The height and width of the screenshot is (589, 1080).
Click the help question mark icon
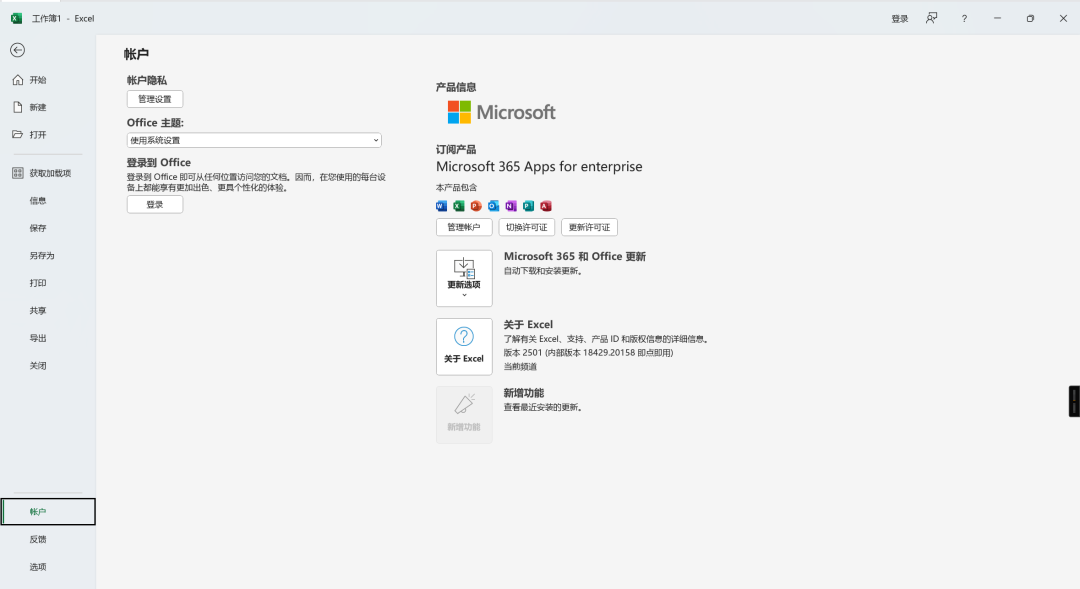[x=964, y=19]
